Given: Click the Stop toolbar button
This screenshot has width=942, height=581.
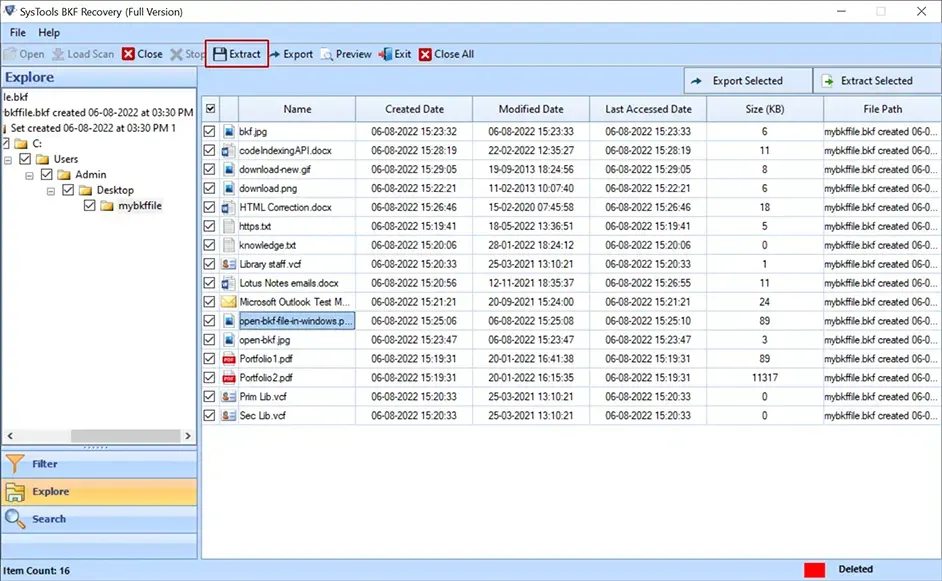Looking at the screenshot, I should 187,54.
